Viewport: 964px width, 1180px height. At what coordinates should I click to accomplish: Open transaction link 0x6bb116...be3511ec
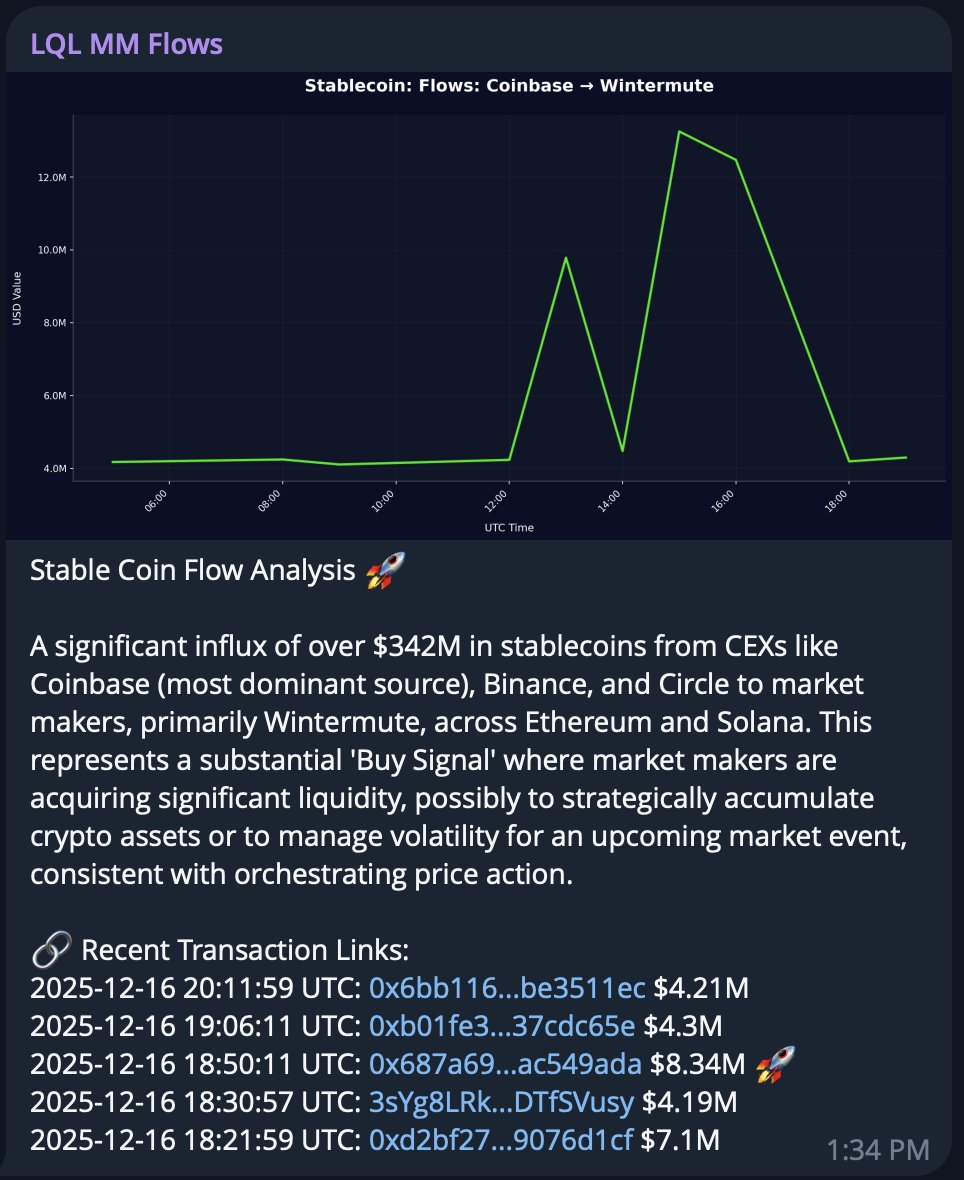(x=507, y=989)
